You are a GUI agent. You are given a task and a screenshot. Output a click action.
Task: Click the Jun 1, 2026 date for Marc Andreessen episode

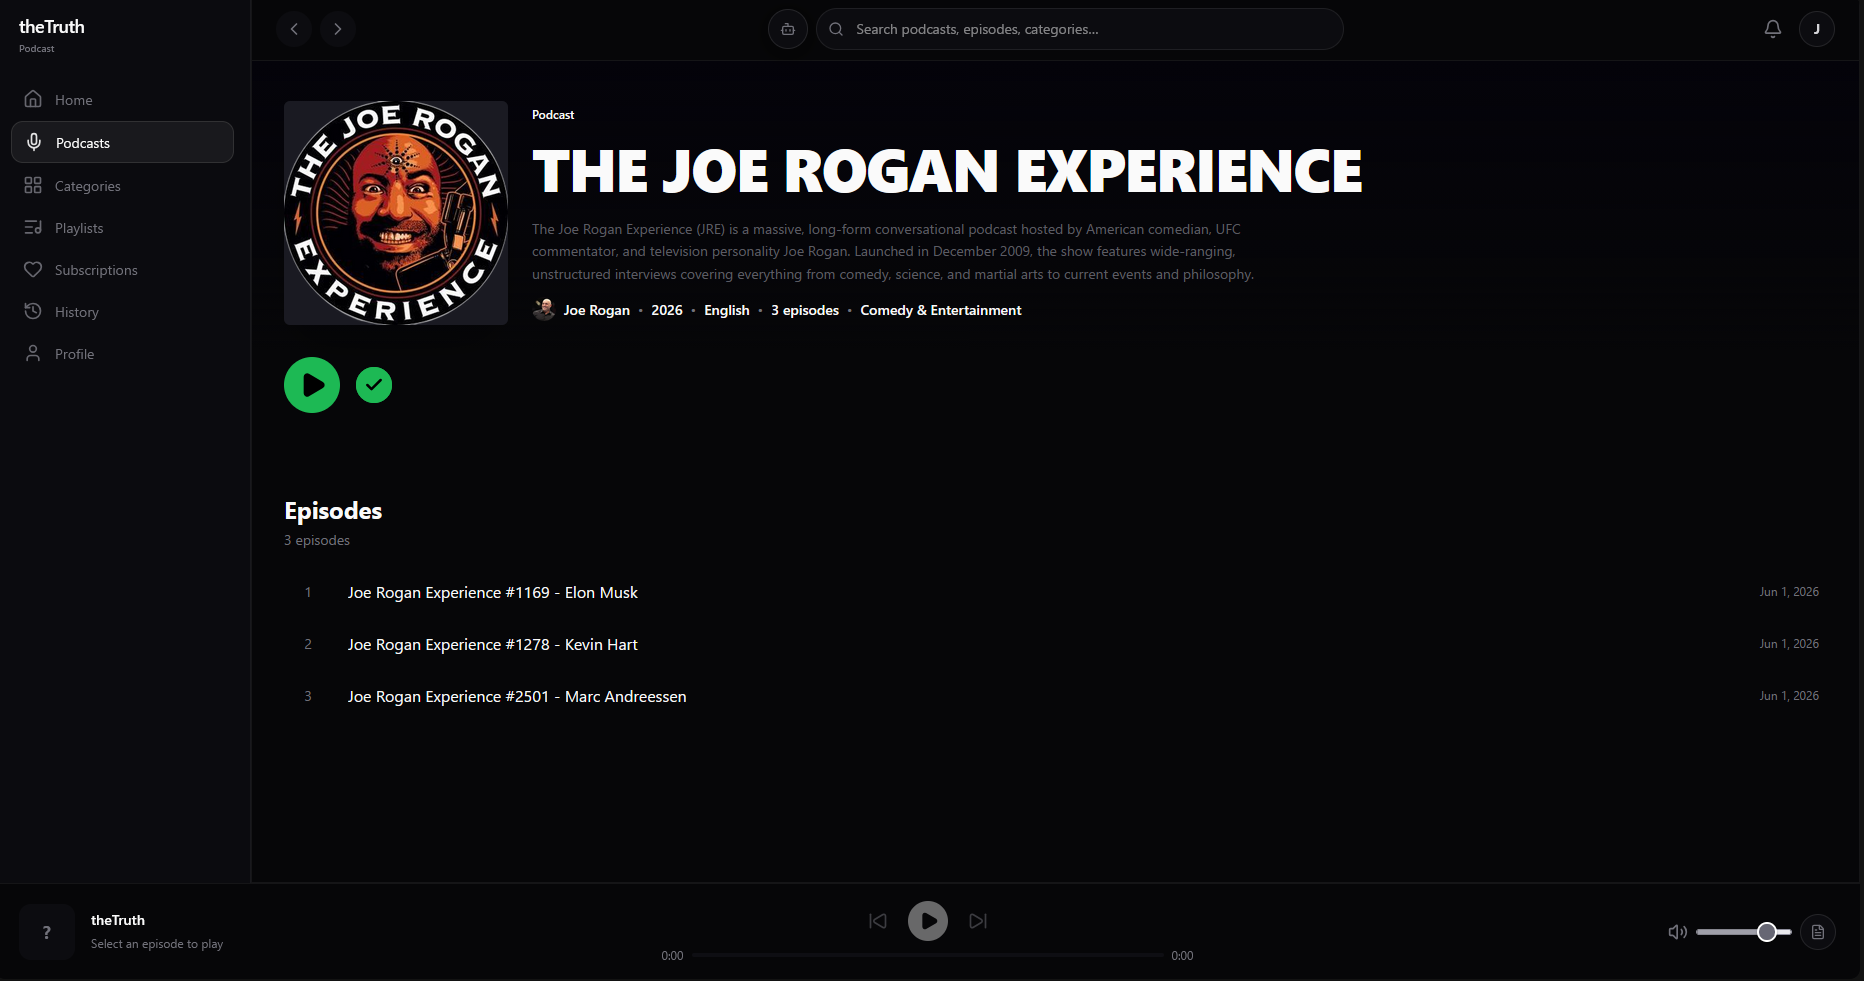(x=1789, y=696)
